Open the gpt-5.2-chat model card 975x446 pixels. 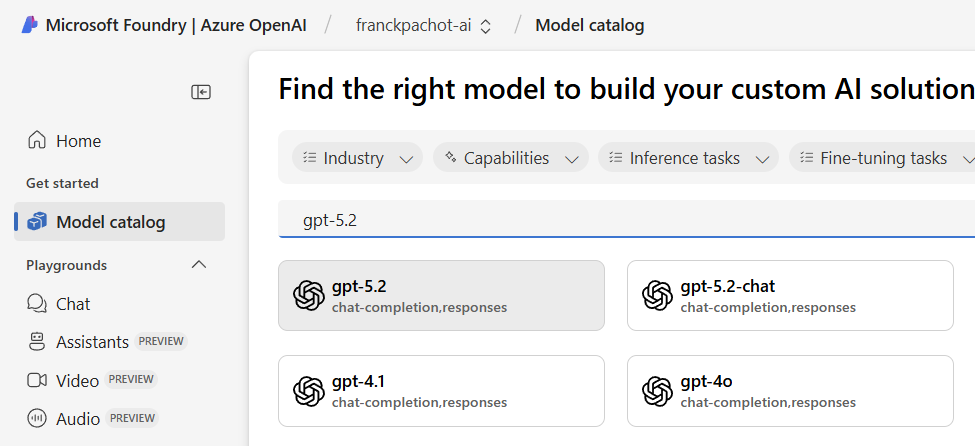[x=790, y=295]
